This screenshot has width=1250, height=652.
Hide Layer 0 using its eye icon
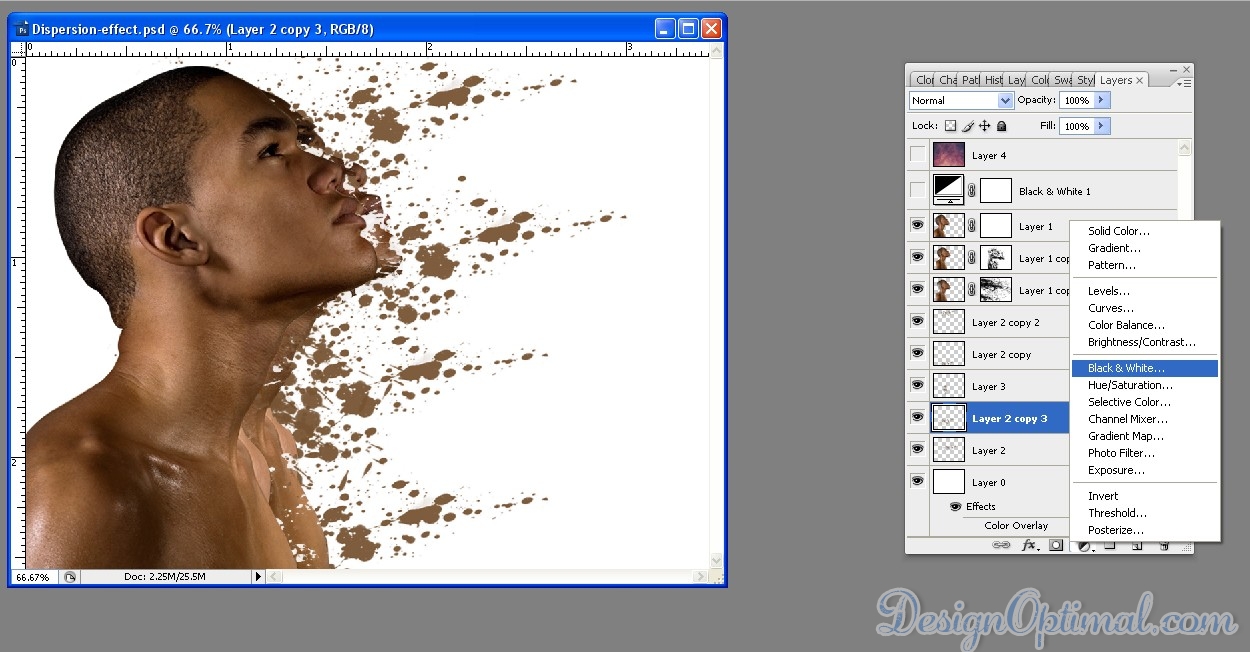917,482
